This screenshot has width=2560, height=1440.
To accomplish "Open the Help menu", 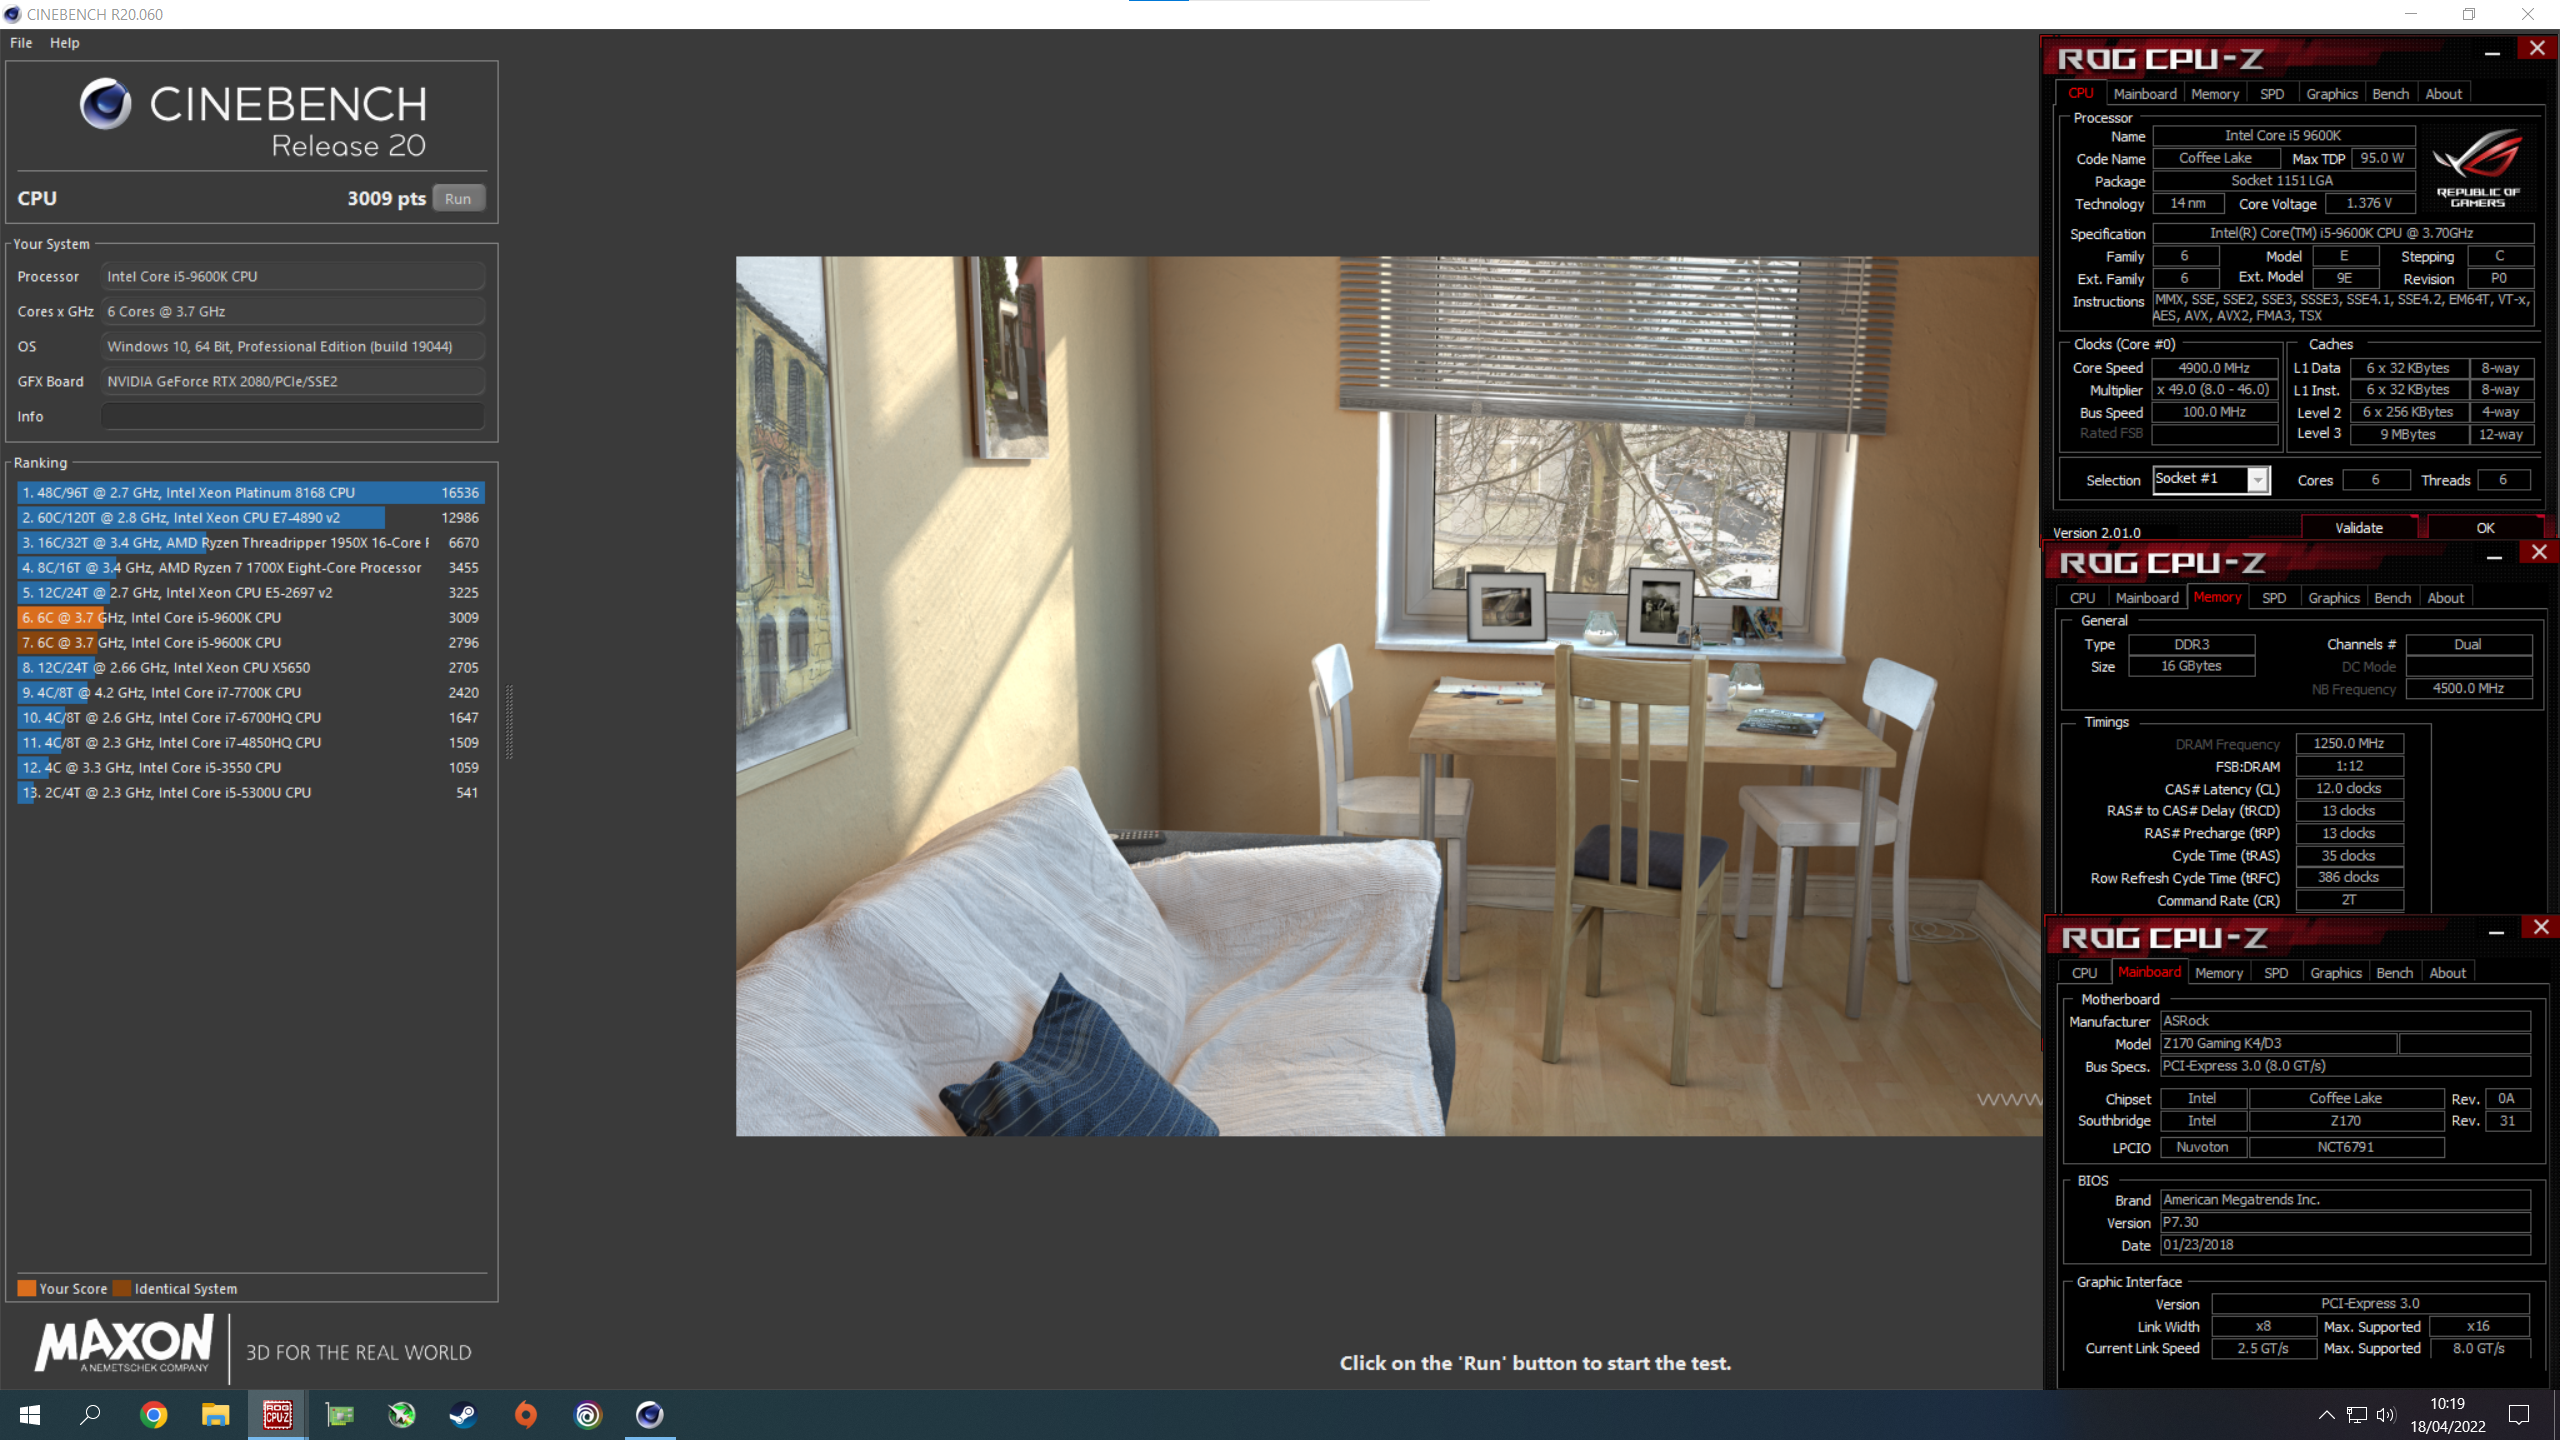I will [65, 43].
